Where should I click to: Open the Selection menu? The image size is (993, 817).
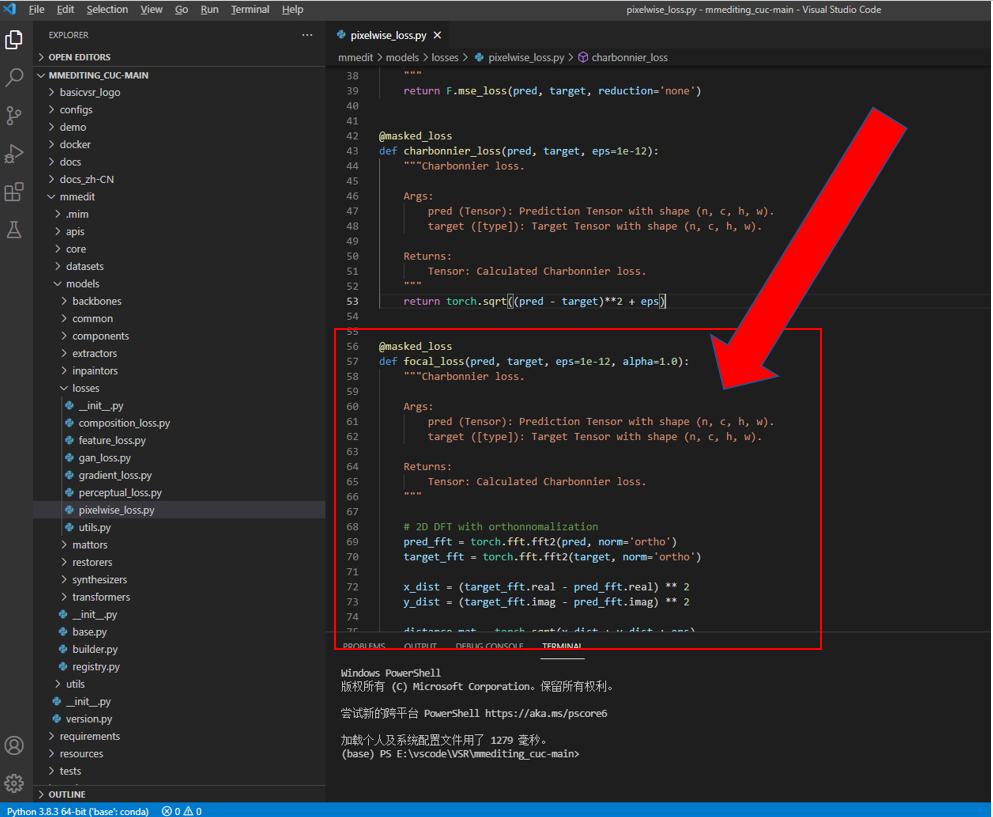point(107,10)
